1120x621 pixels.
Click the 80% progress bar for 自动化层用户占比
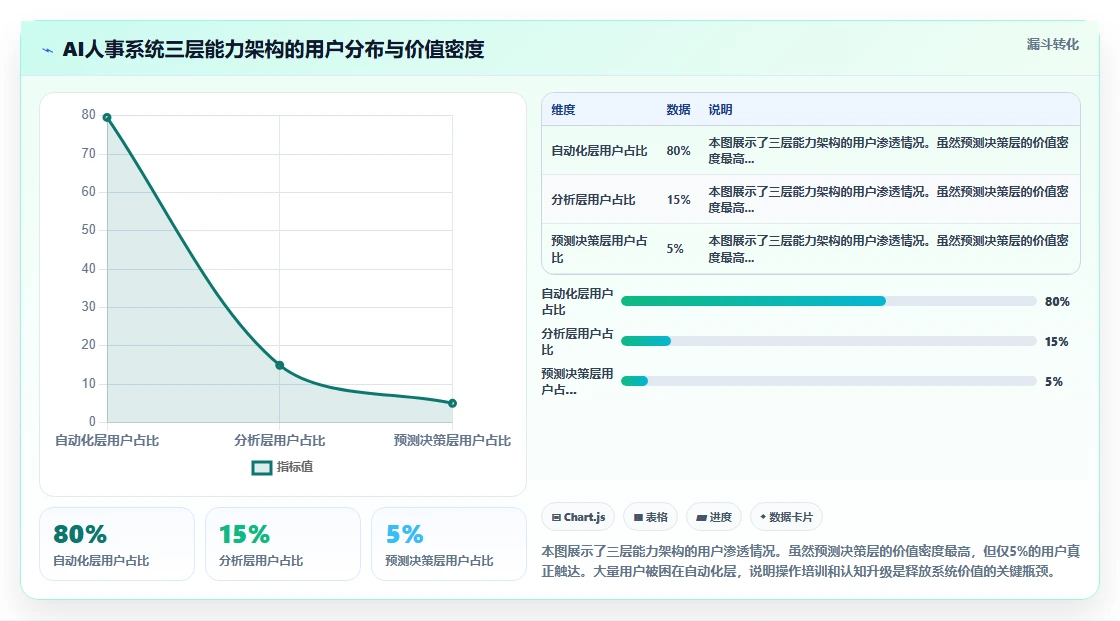click(x=829, y=302)
